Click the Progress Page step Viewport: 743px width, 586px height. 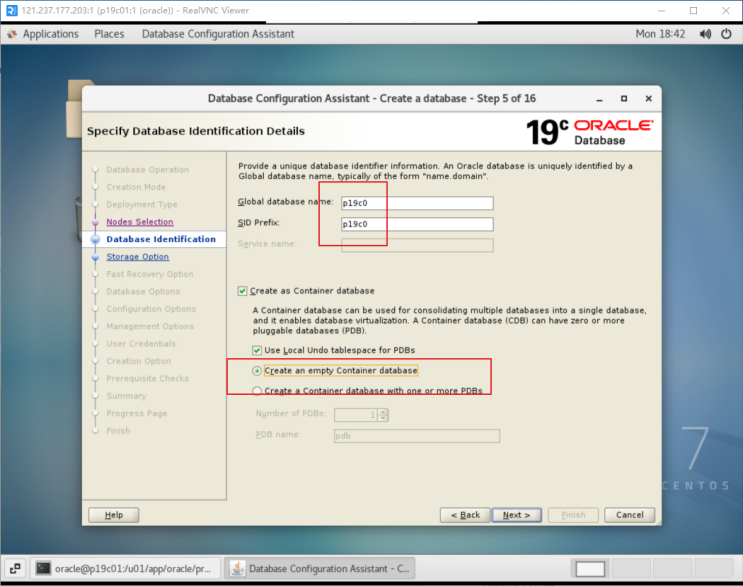136,414
